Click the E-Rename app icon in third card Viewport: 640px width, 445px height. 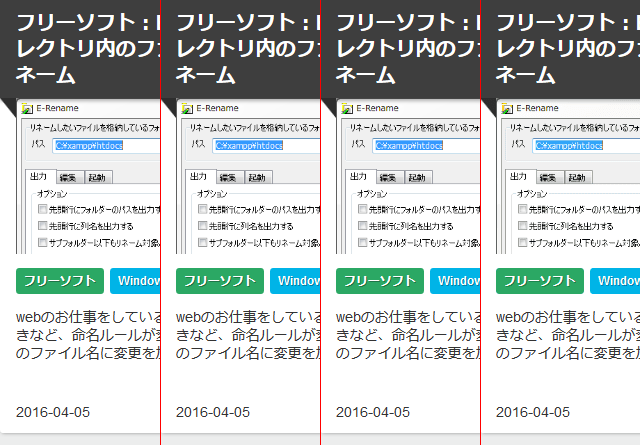(x=347, y=108)
